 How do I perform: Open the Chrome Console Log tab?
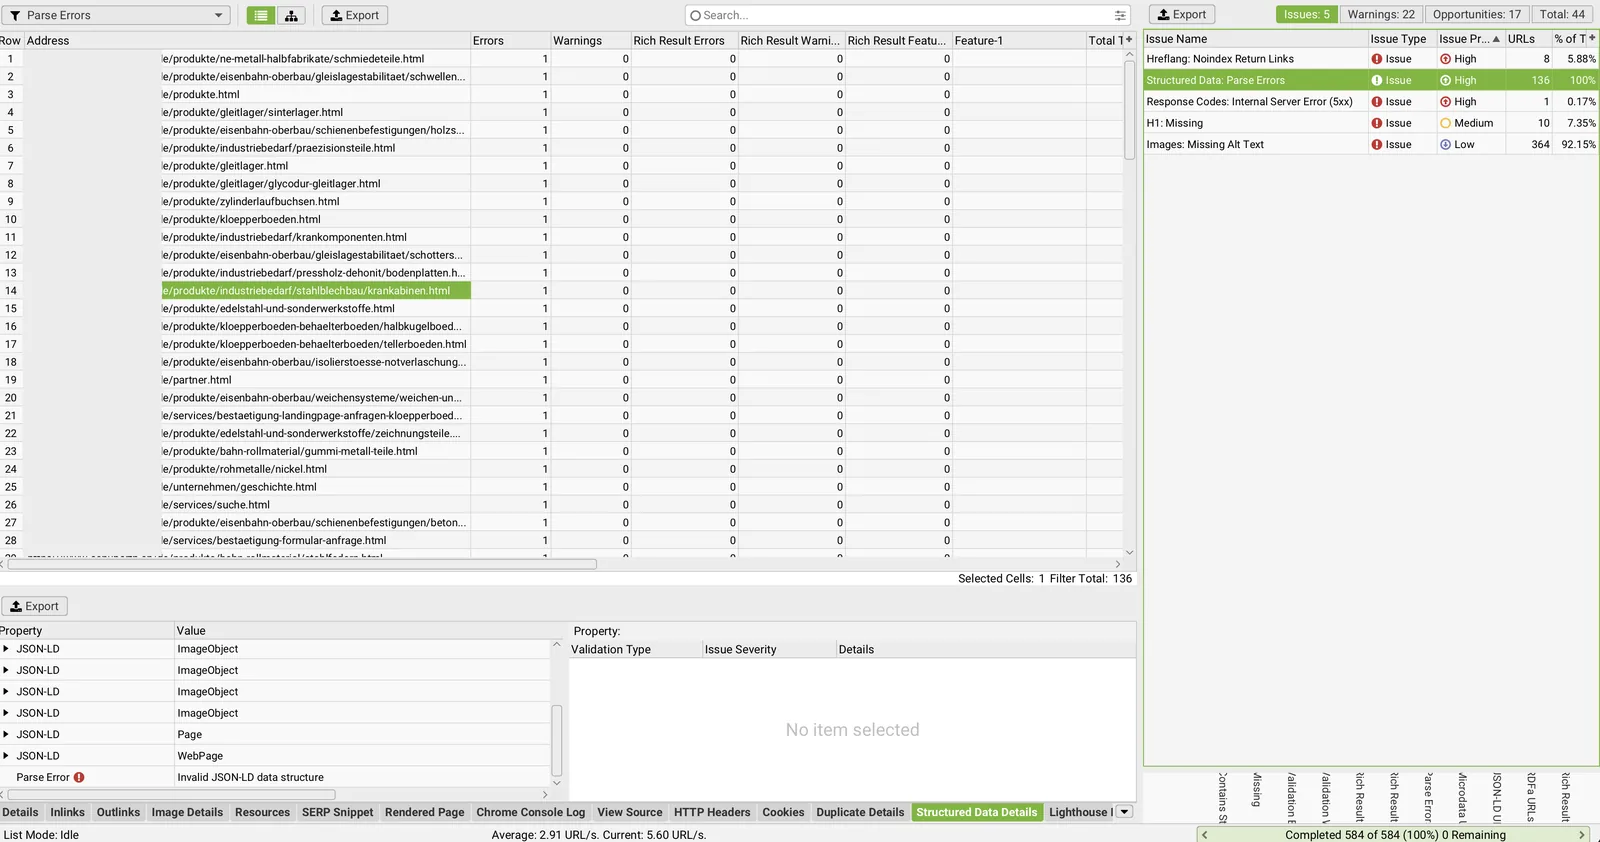pos(530,812)
